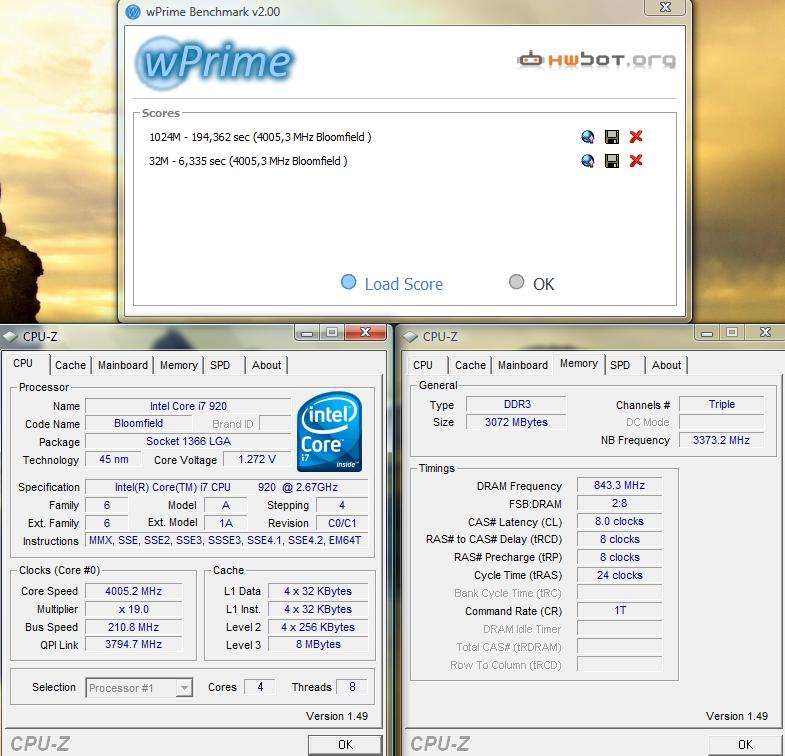Click the wPrime logo banner

coord(215,62)
